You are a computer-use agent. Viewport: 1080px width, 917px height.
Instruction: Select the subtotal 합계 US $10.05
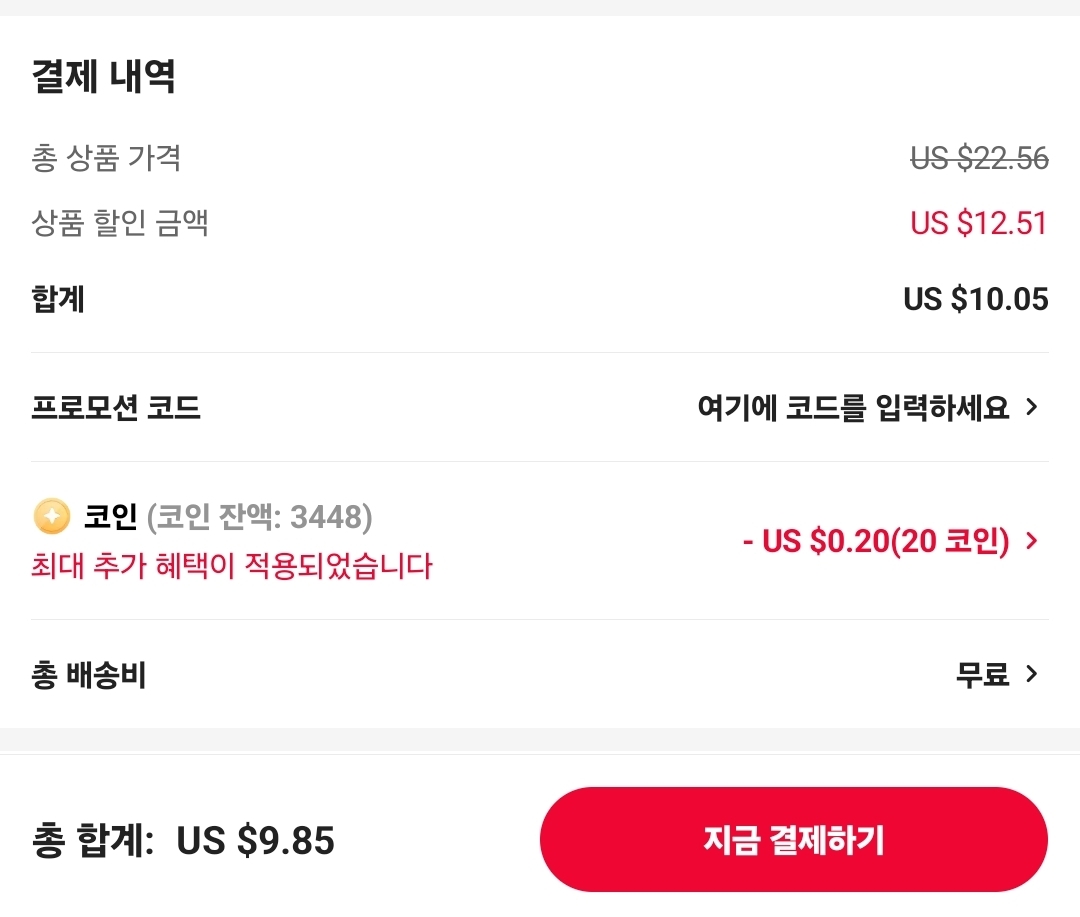pyautogui.click(x=973, y=298)
